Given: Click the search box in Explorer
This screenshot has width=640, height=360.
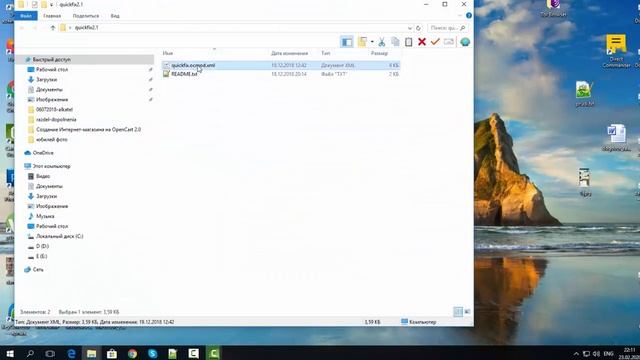Looking at the screenshot, I should pos(447,28).
